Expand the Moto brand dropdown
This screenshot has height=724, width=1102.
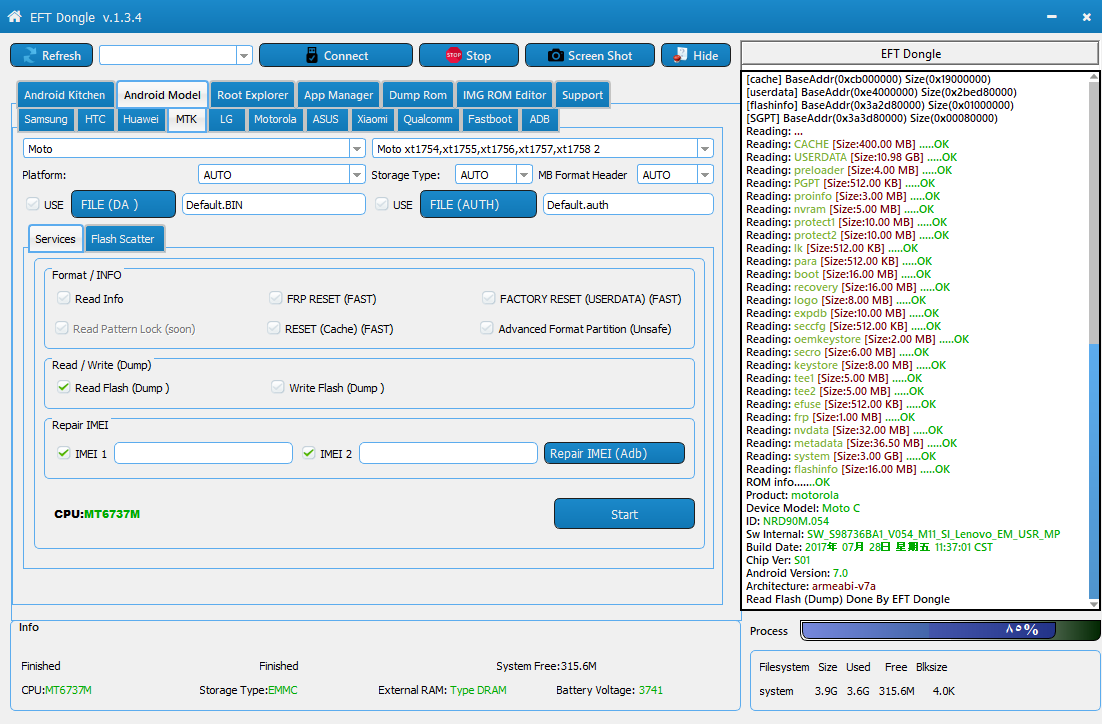coord(357,148)
